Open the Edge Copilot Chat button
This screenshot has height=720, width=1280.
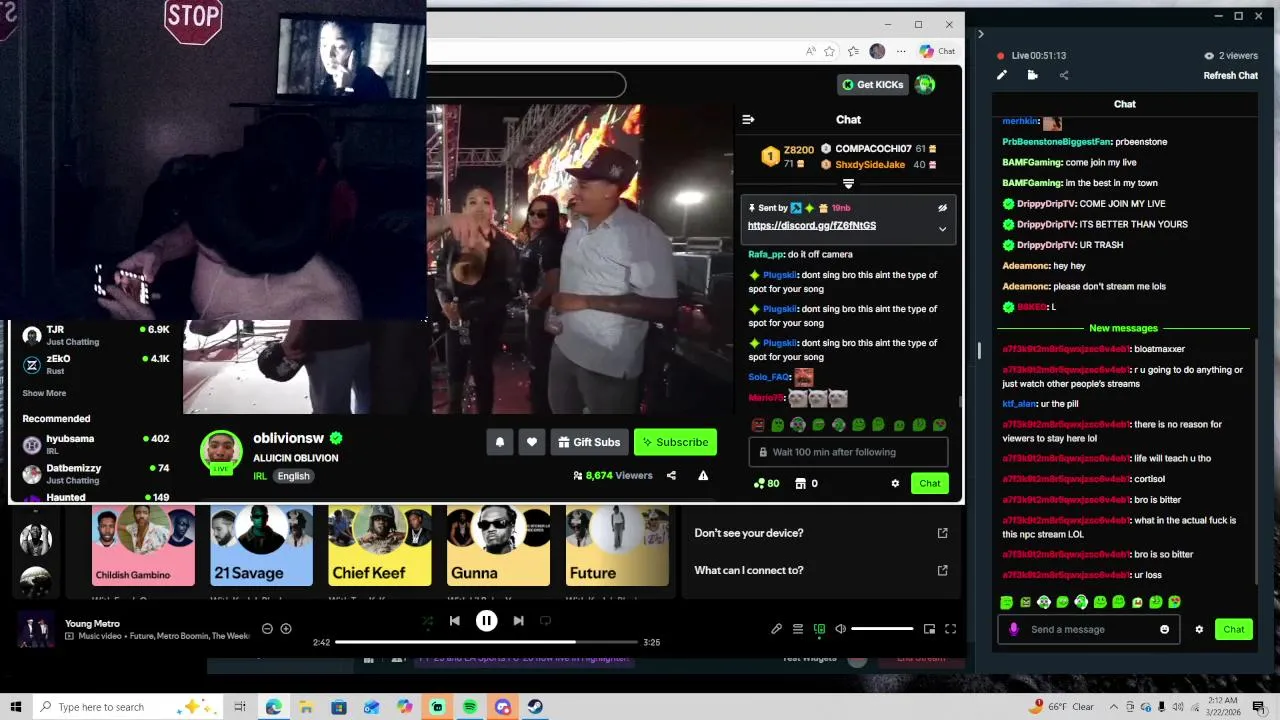pyautogui.click(x=938, y=51)
